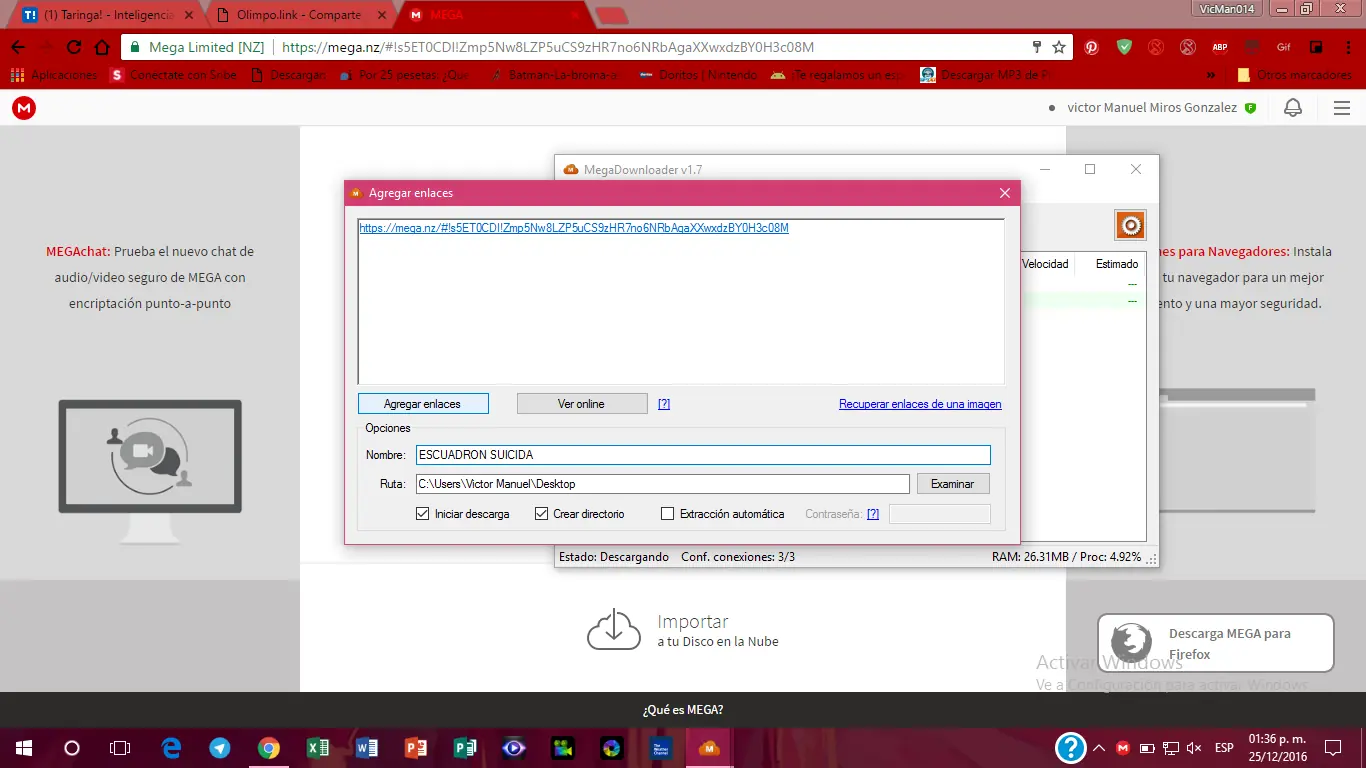Open Excel from the taskbar

(x=318, y=747)
